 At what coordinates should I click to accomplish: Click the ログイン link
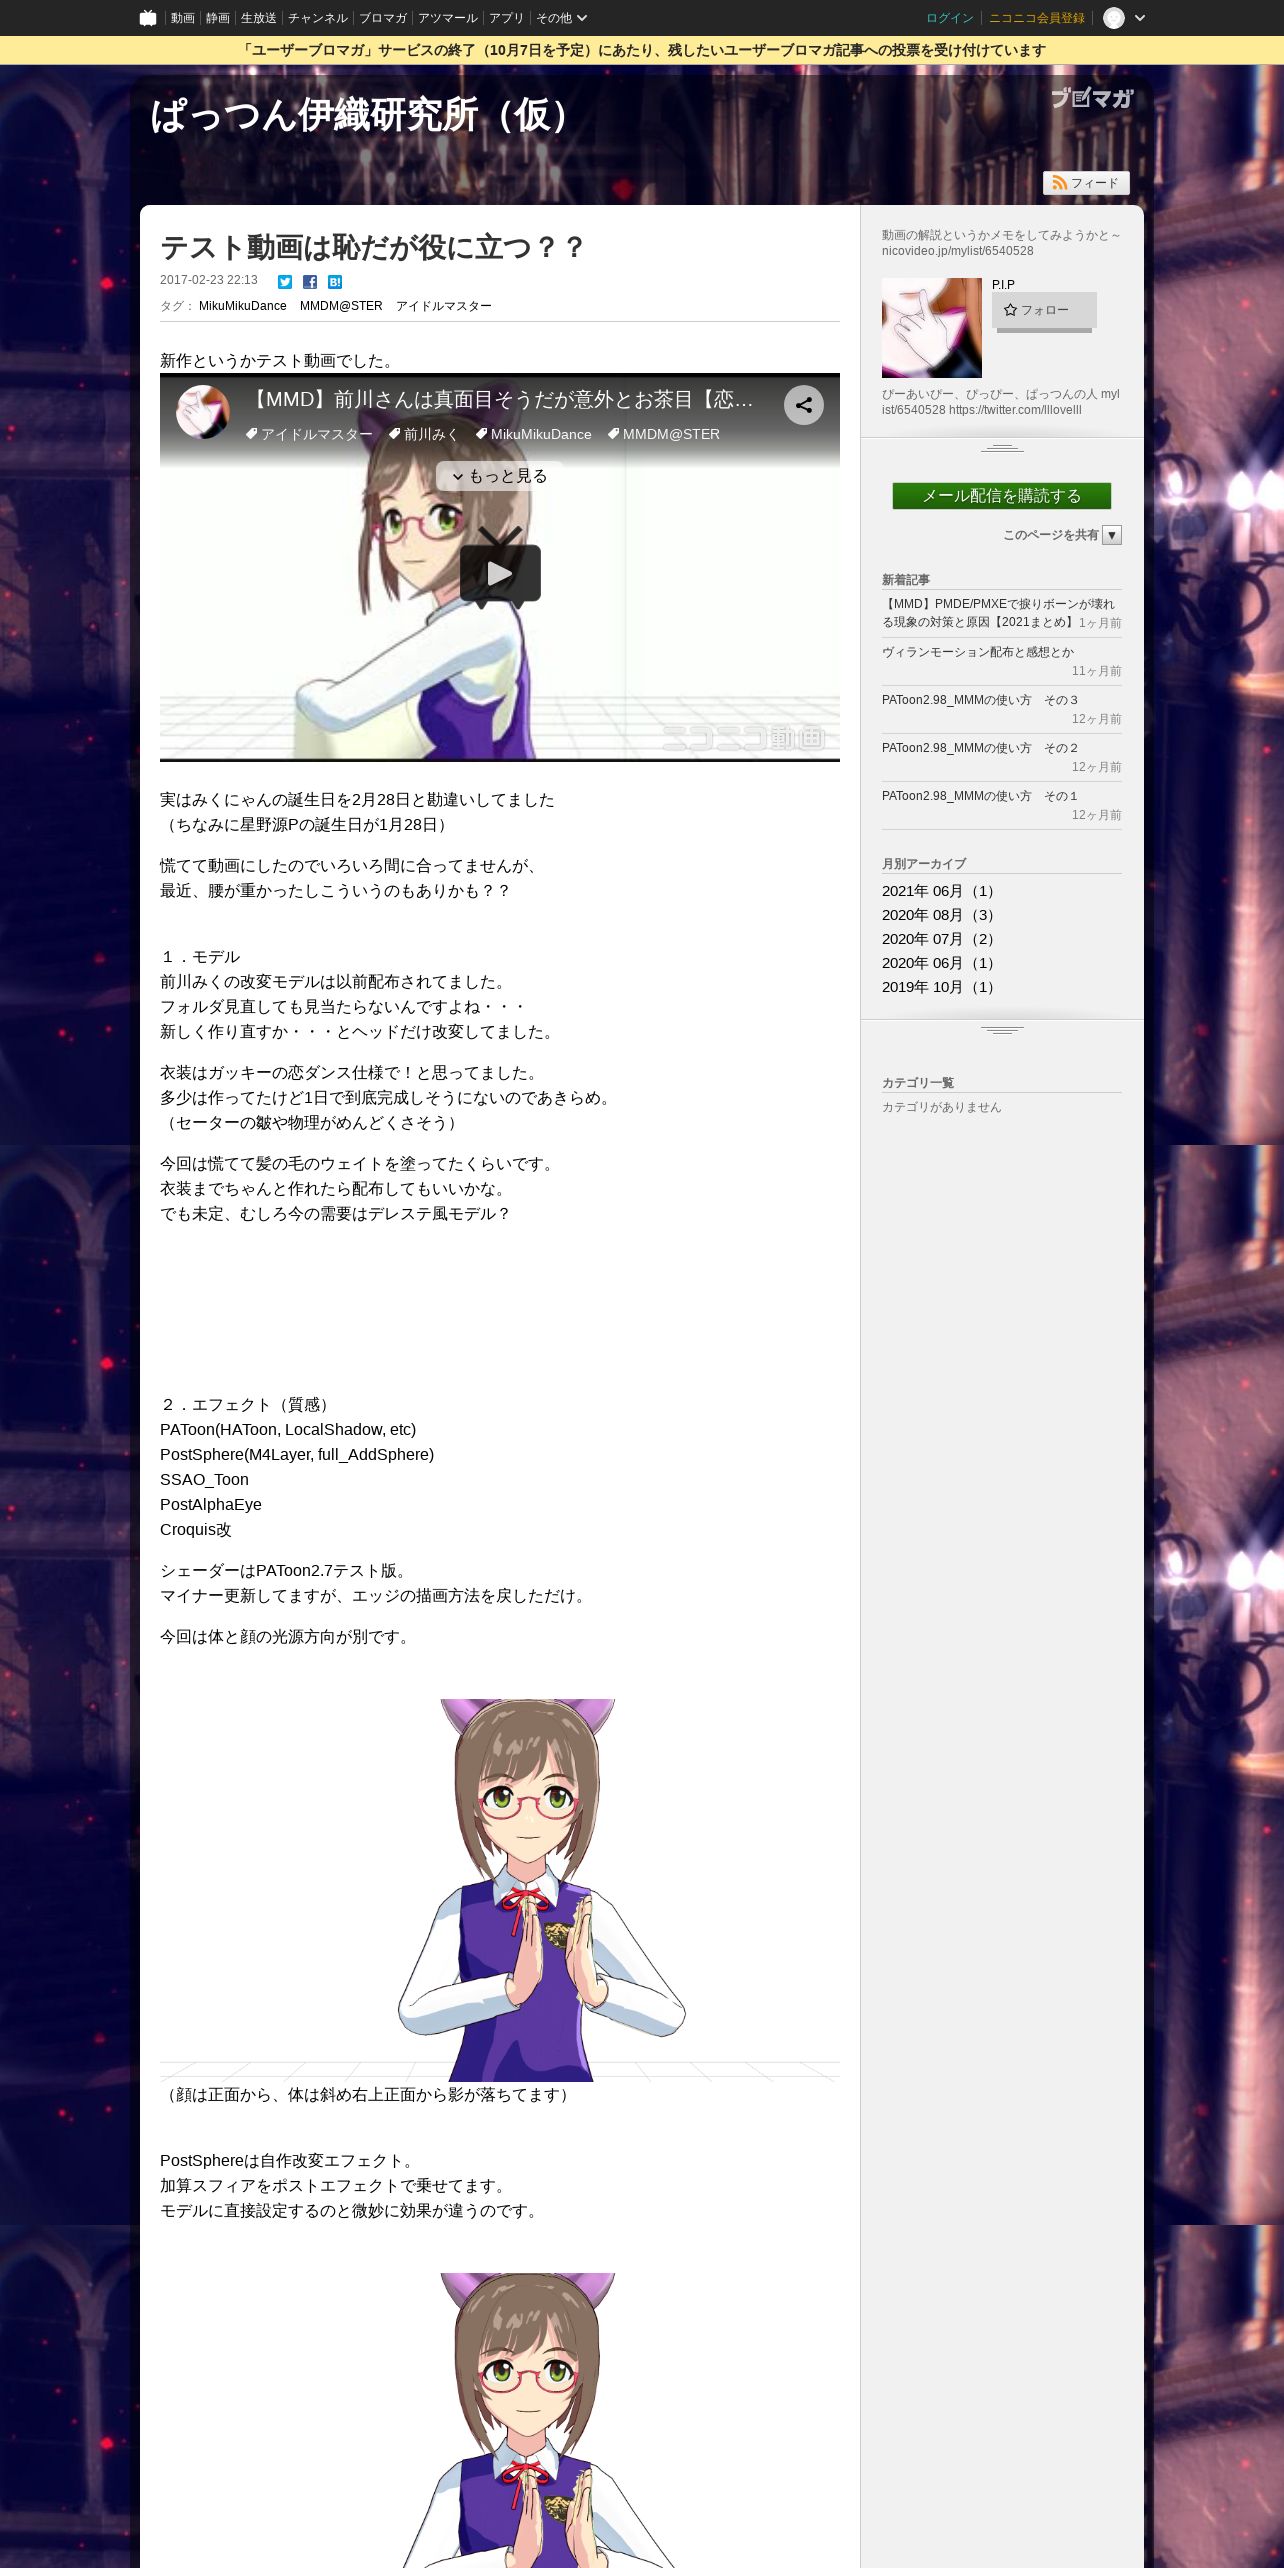950,18
